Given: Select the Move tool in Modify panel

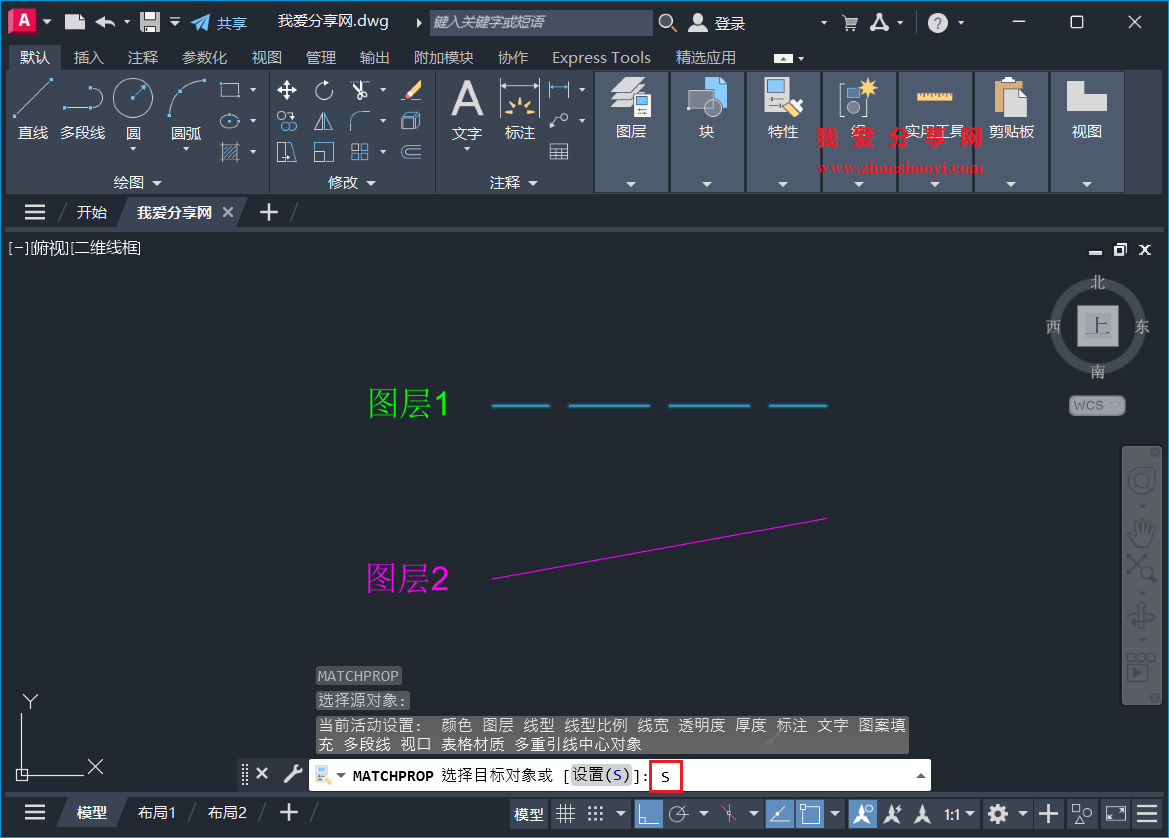Looking at the screenshot, I should pyautogui.click(x=286, y=90).
